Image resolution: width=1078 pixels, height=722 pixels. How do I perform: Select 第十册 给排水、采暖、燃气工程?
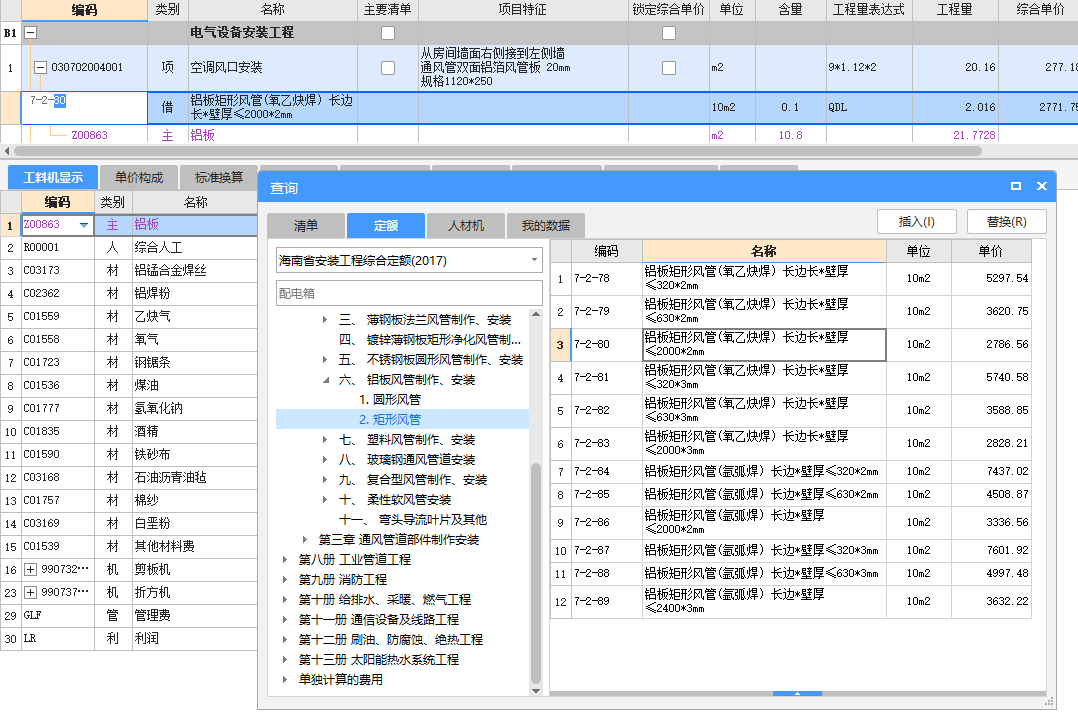tap(384, 600)
